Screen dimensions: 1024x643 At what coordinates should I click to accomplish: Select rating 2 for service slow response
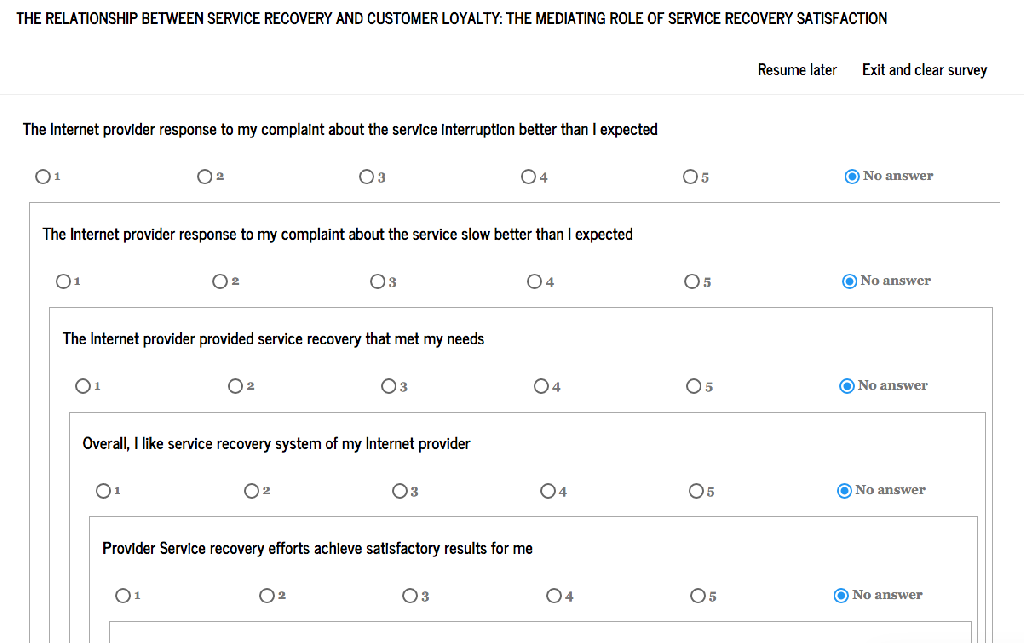point(220,282)
